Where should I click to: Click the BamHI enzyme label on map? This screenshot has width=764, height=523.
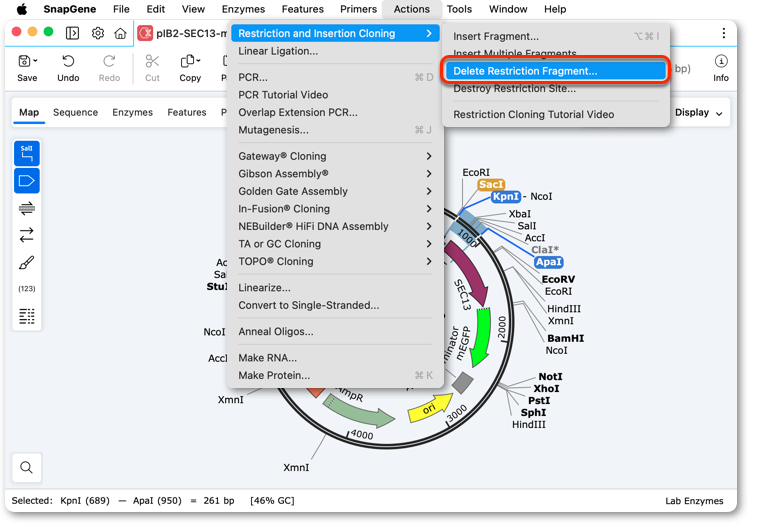click(x=565, y=338)
